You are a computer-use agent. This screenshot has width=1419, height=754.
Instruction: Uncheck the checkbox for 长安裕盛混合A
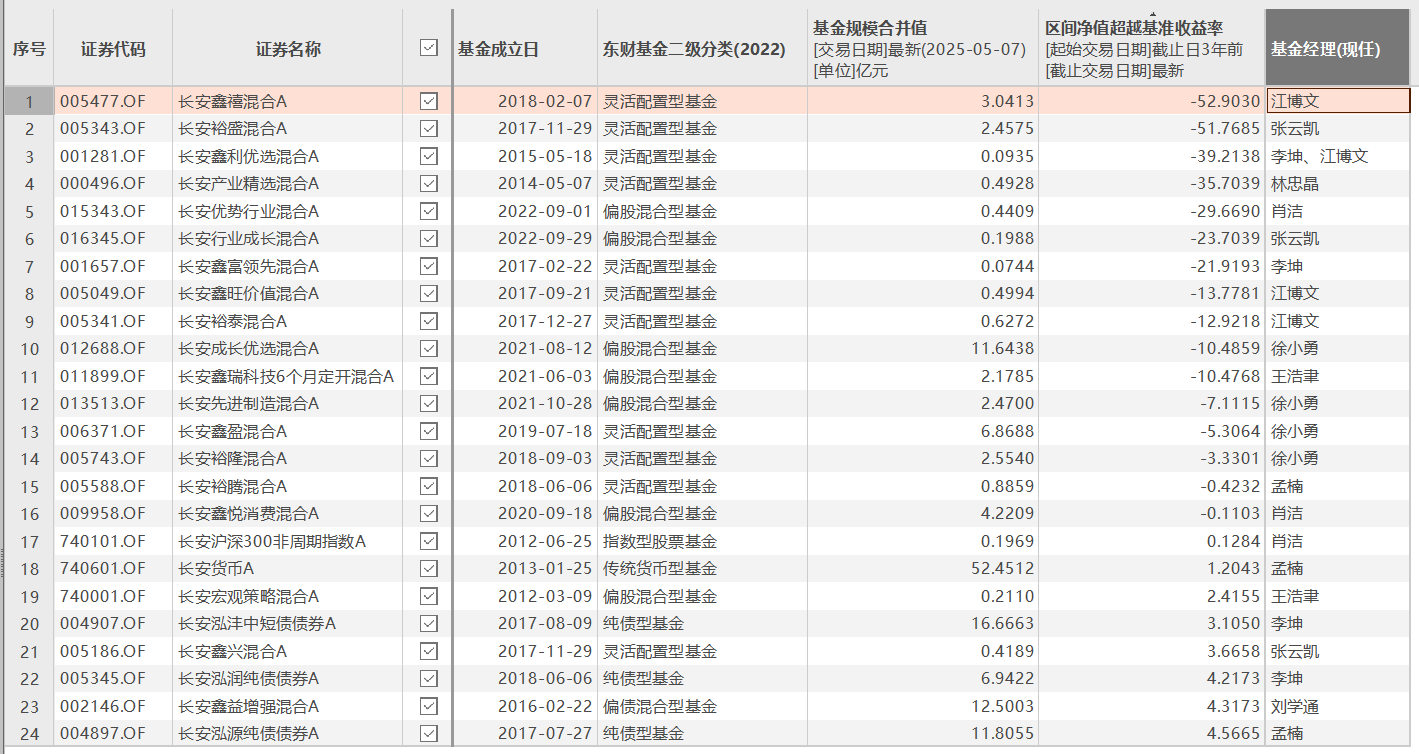[x=429, y=129]
